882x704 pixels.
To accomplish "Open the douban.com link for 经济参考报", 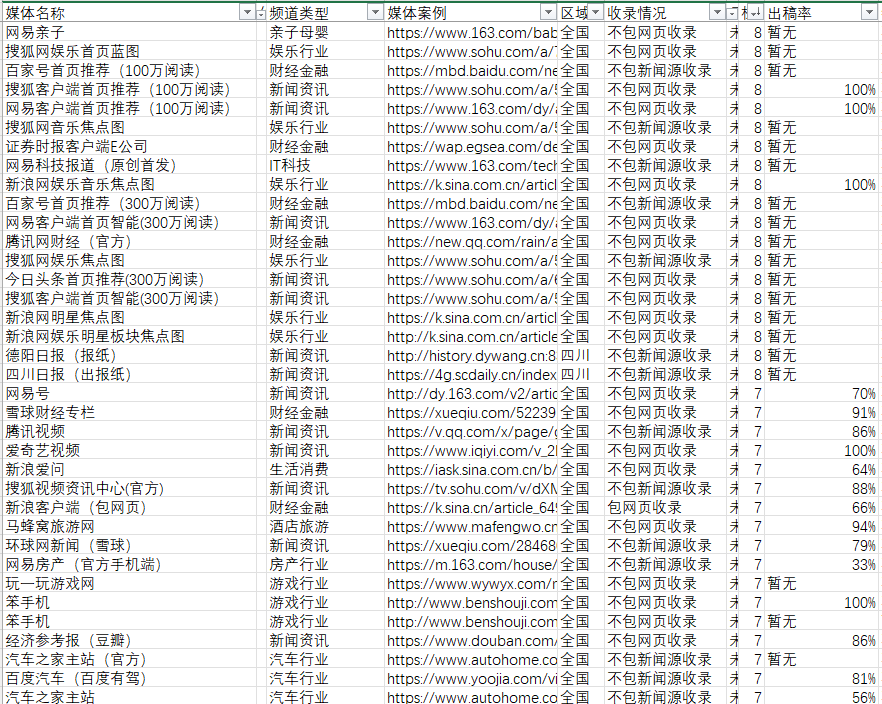I will tap(471, 641).
